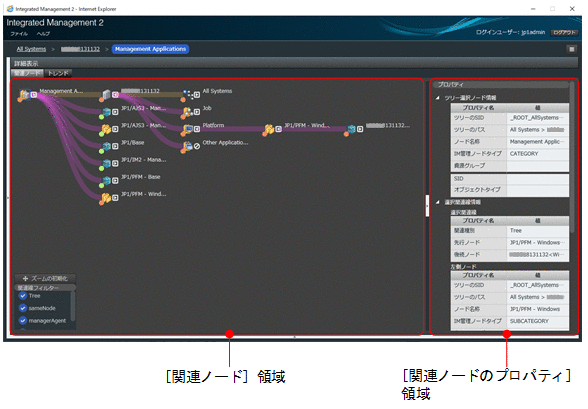Viewport: 588px width, 409px height.
Task: Click cube icon of the rightmost 131132... node
Action: point(351,129)
